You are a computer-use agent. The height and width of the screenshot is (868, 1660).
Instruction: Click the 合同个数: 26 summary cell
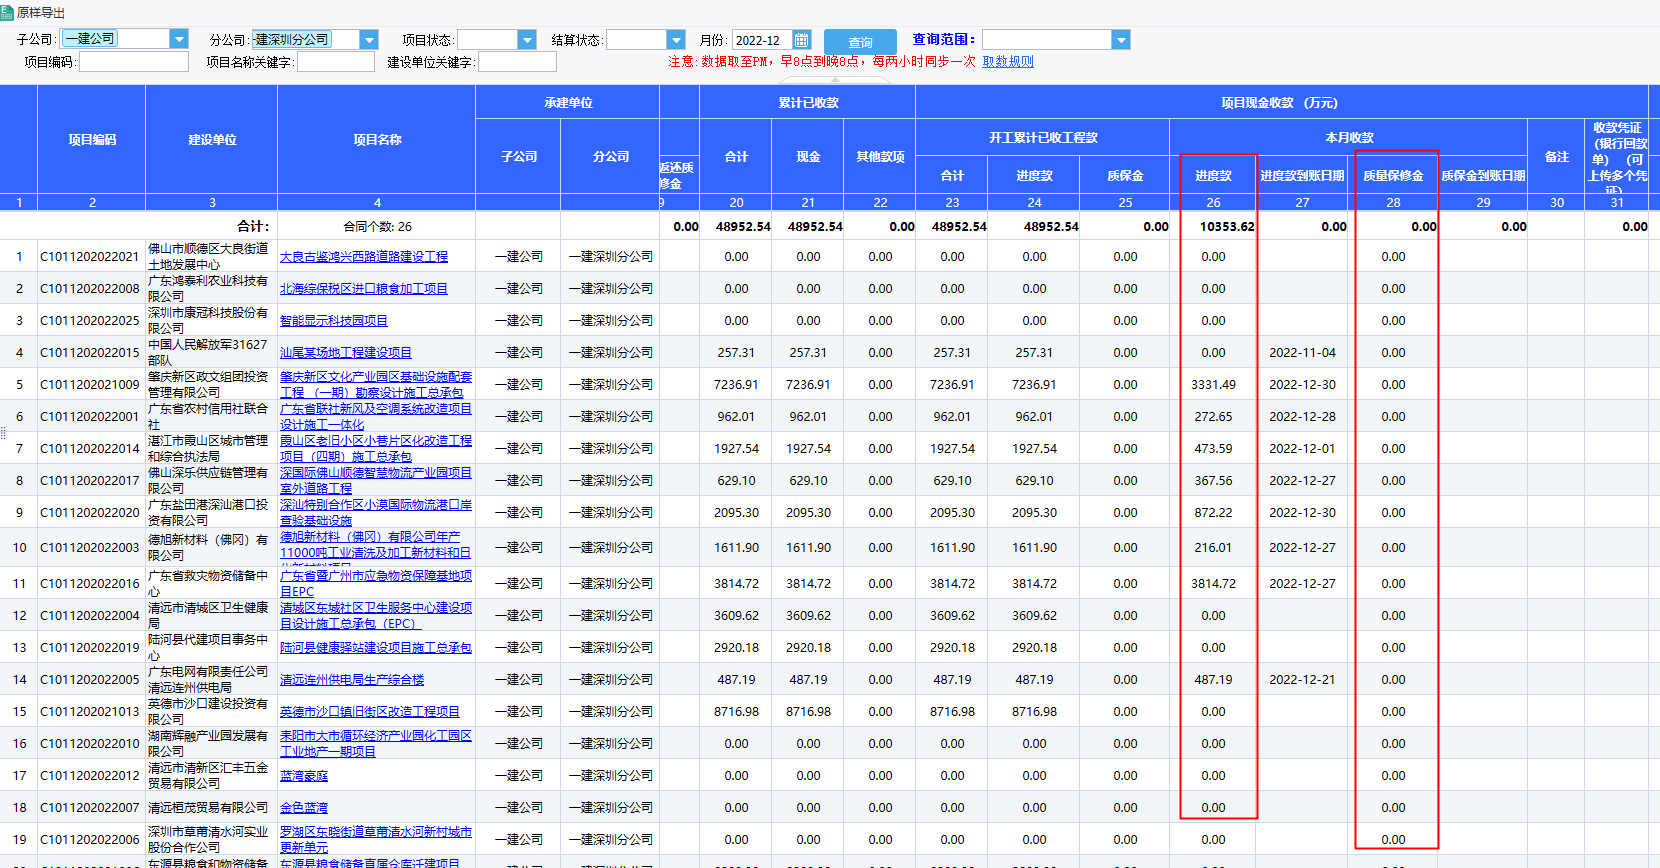coord(377,227)
